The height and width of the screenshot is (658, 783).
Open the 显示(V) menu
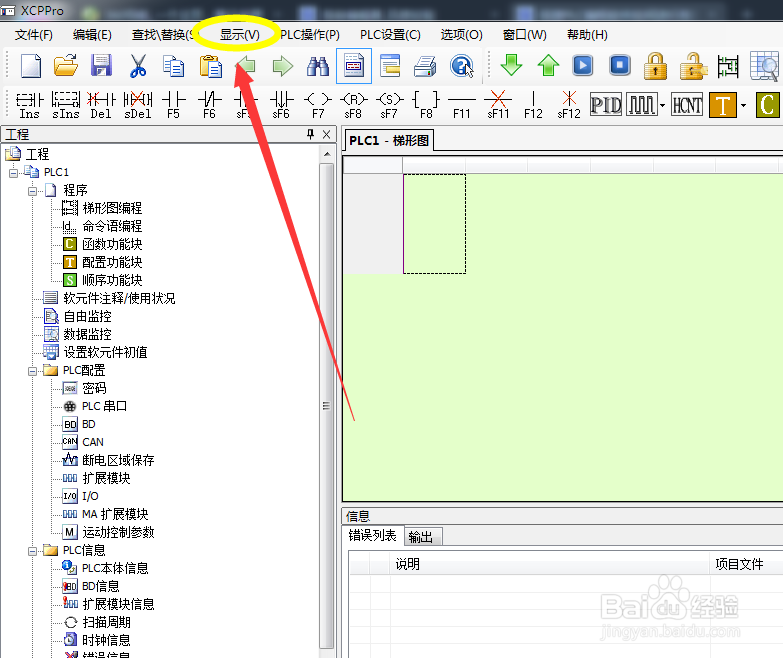(x=240, y=35)
